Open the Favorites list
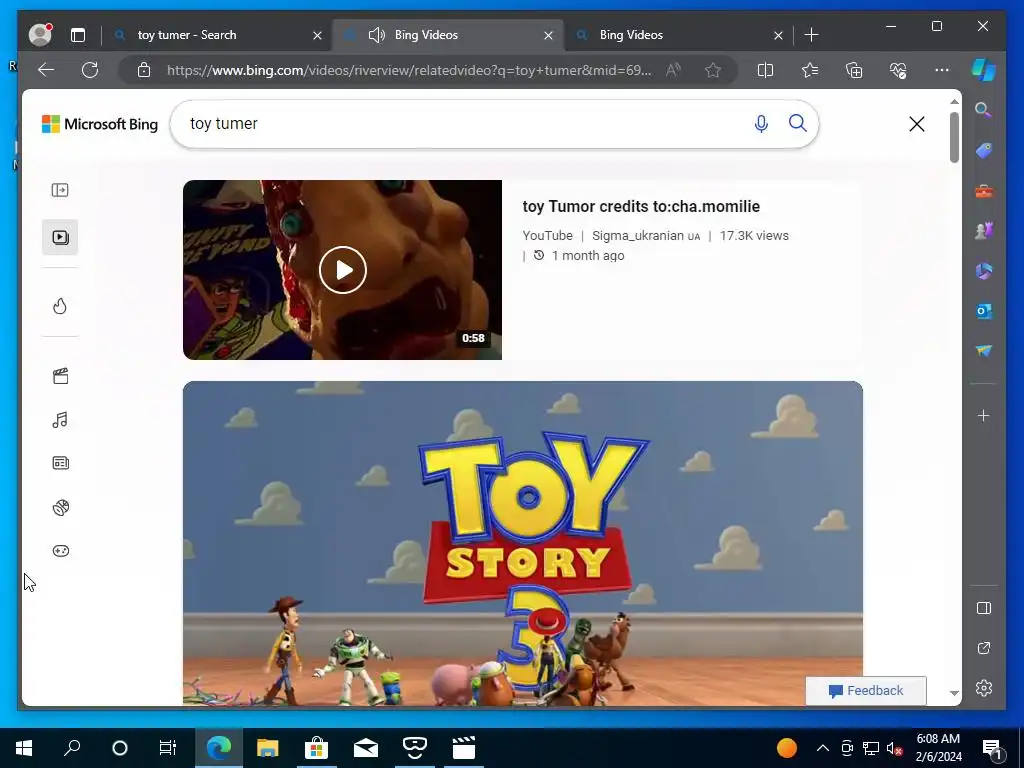 [x=810, y=70]
